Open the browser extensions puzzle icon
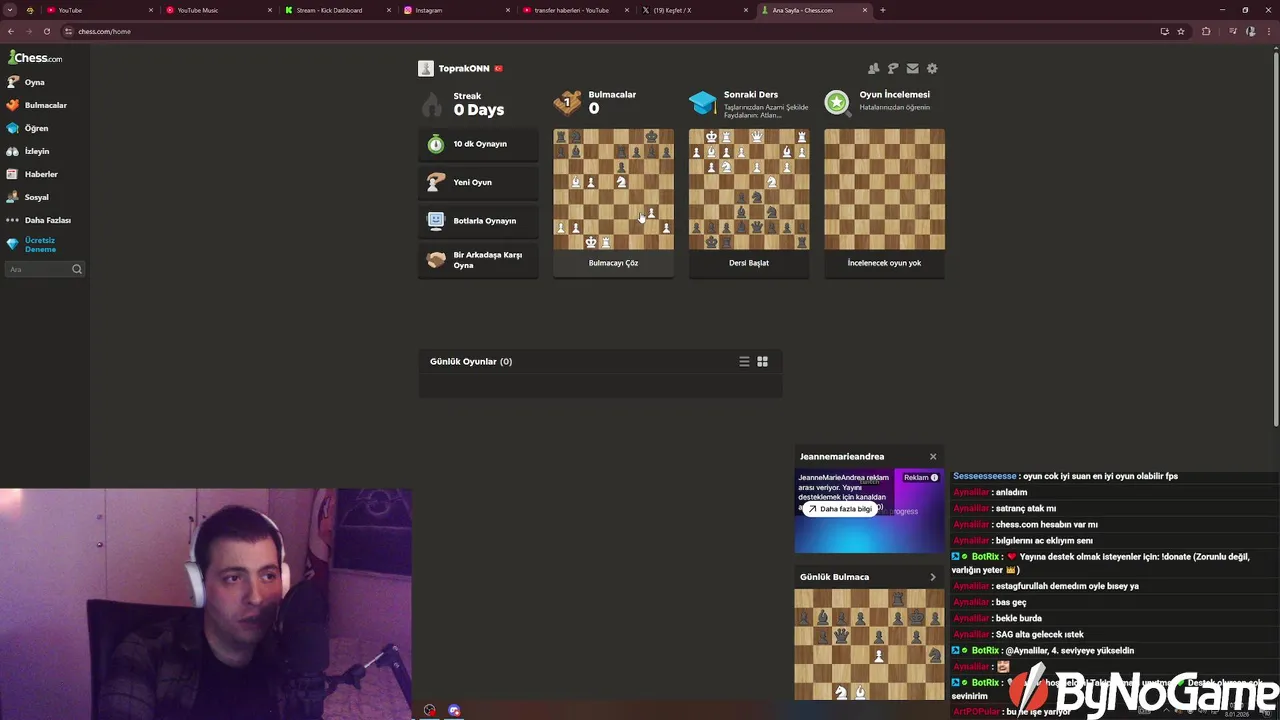1280x720 pixels. click(1206, 31)
